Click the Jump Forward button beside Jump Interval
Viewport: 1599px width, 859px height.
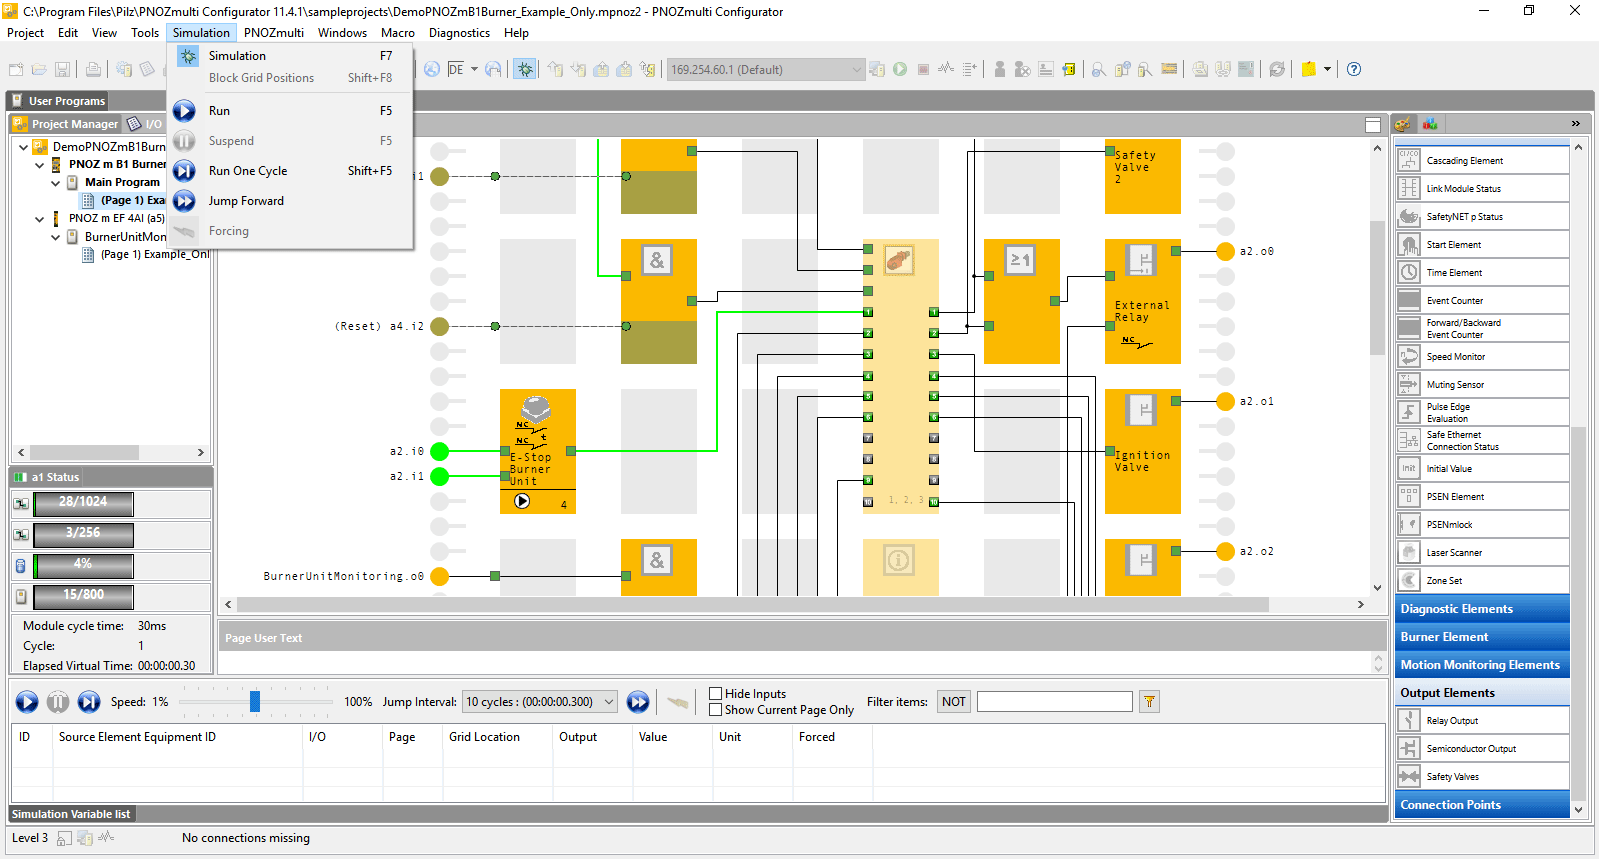pos(638,702)
